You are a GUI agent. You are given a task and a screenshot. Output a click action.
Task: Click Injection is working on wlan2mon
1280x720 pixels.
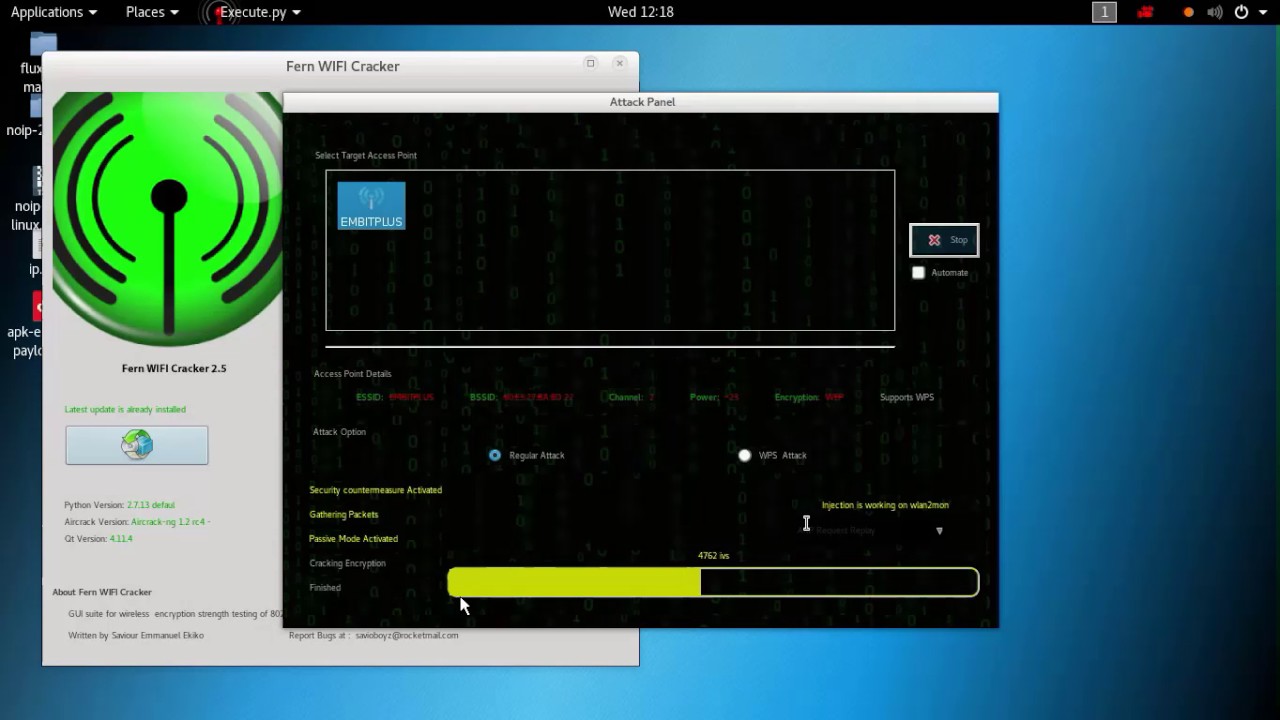885,505
